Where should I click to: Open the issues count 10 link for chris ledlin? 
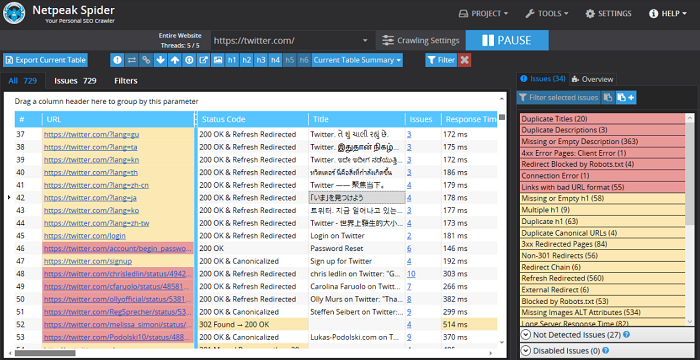411,274
